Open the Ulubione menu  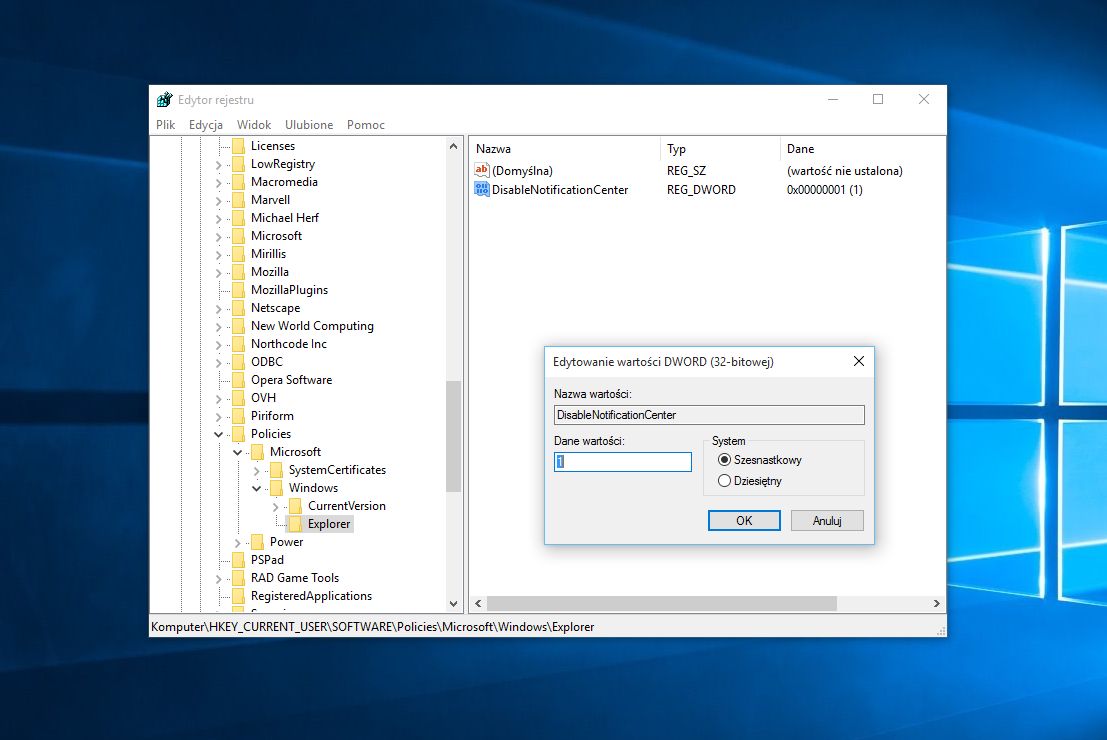(309, 125)
